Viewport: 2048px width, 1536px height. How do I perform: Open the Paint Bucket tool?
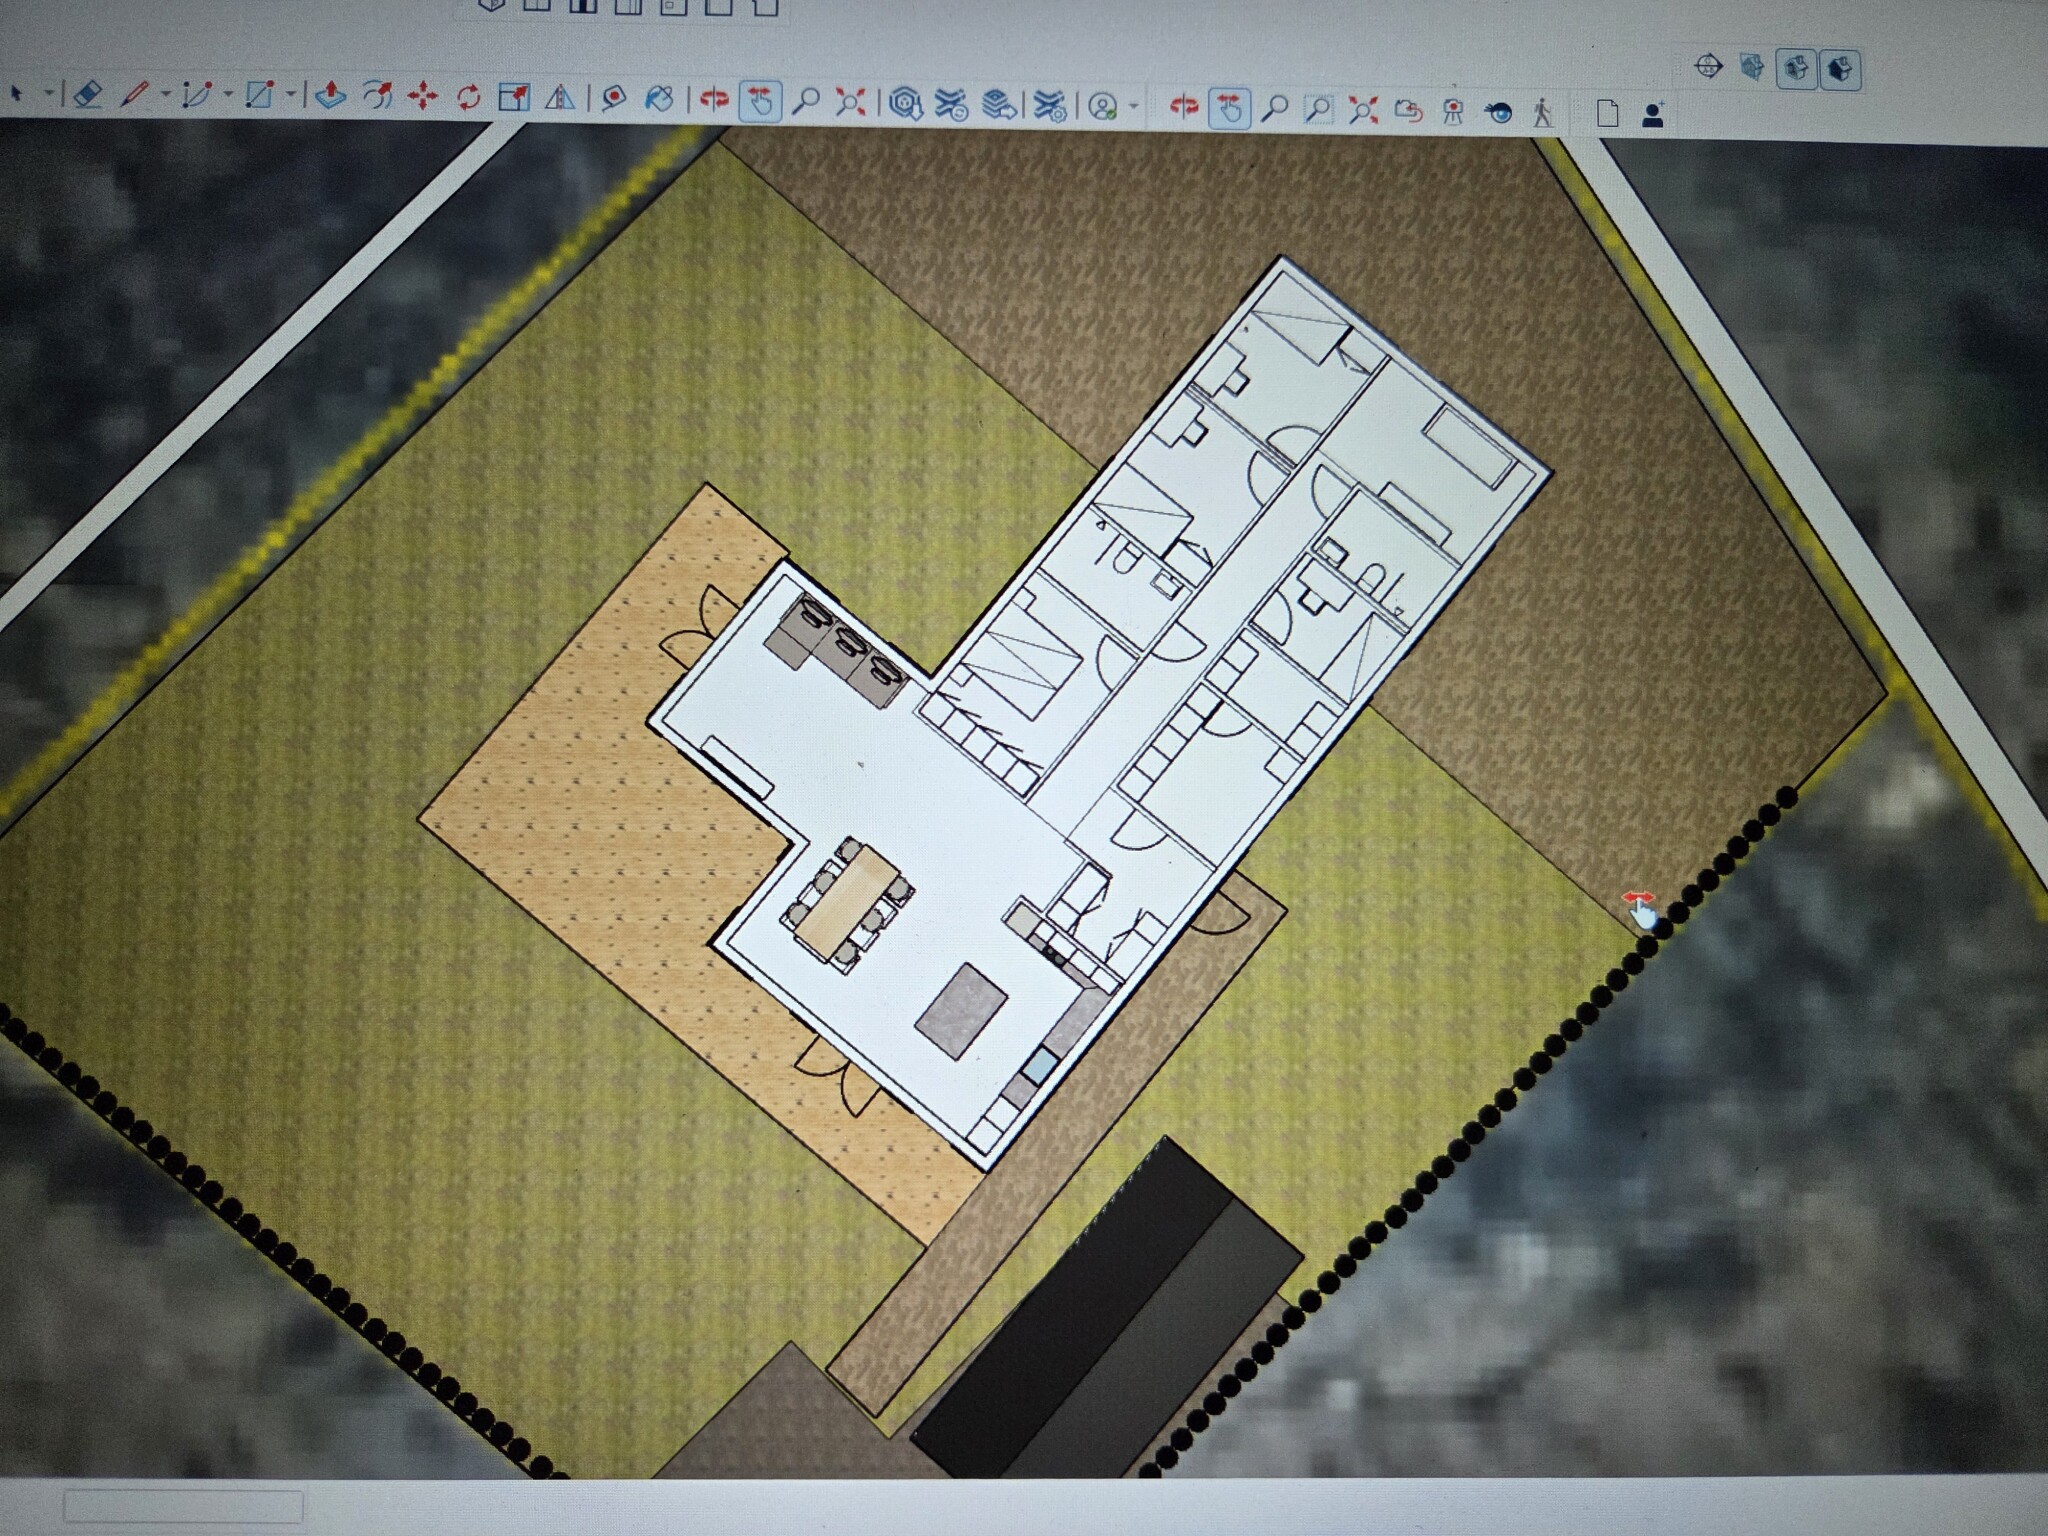(659, 99)
